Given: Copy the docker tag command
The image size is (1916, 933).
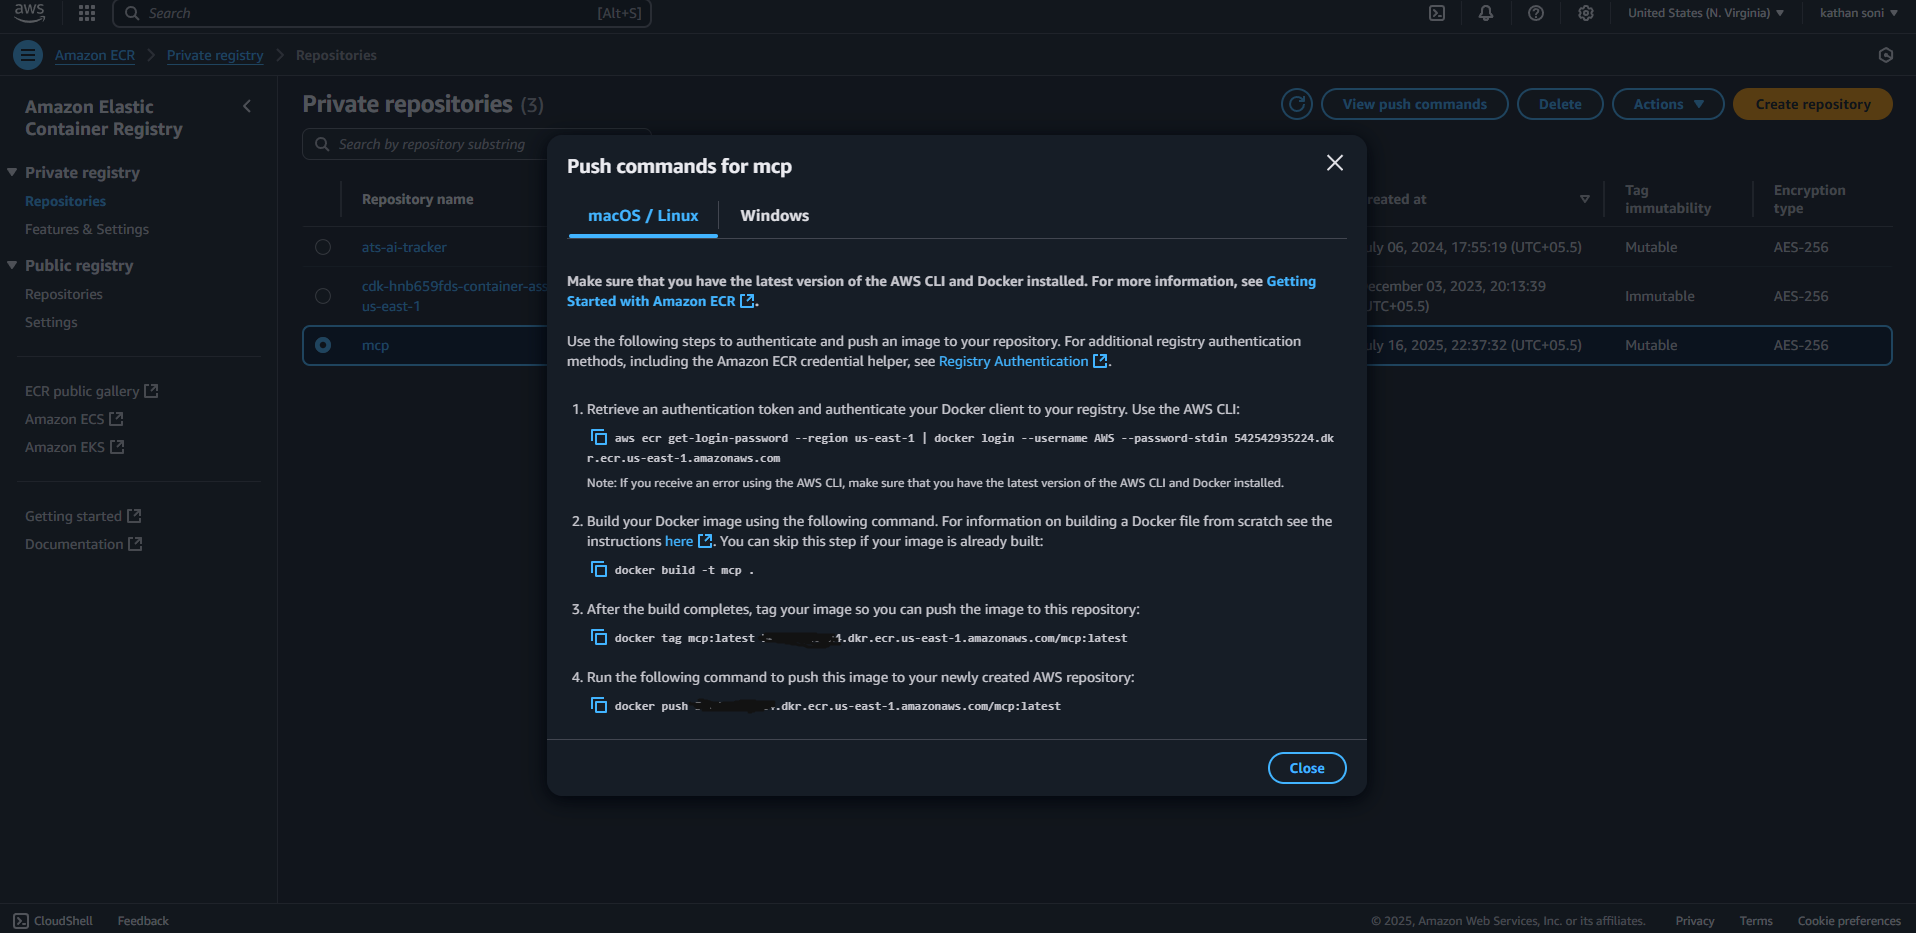Looking at the screenshot, I should [599, 636].
